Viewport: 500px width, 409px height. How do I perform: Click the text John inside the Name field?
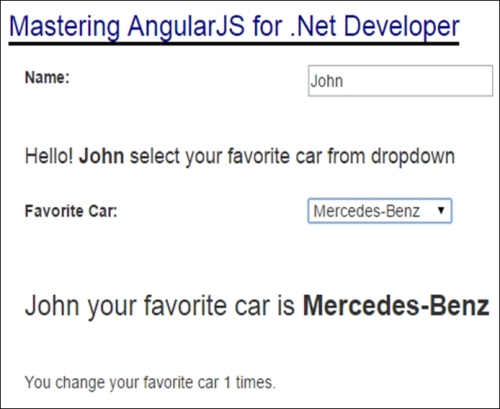(x=327, y=81)
